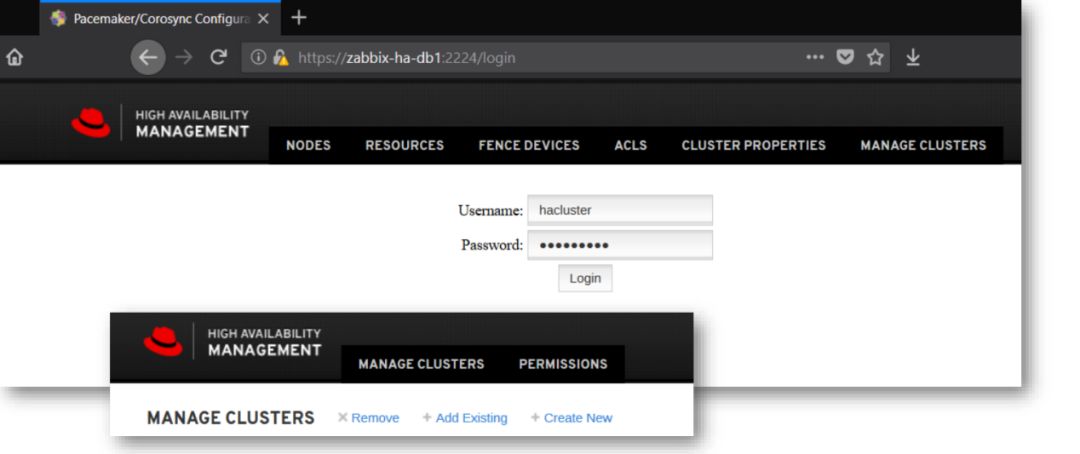Open the downloads arrow icon
1080x454 pixels.
913,57
